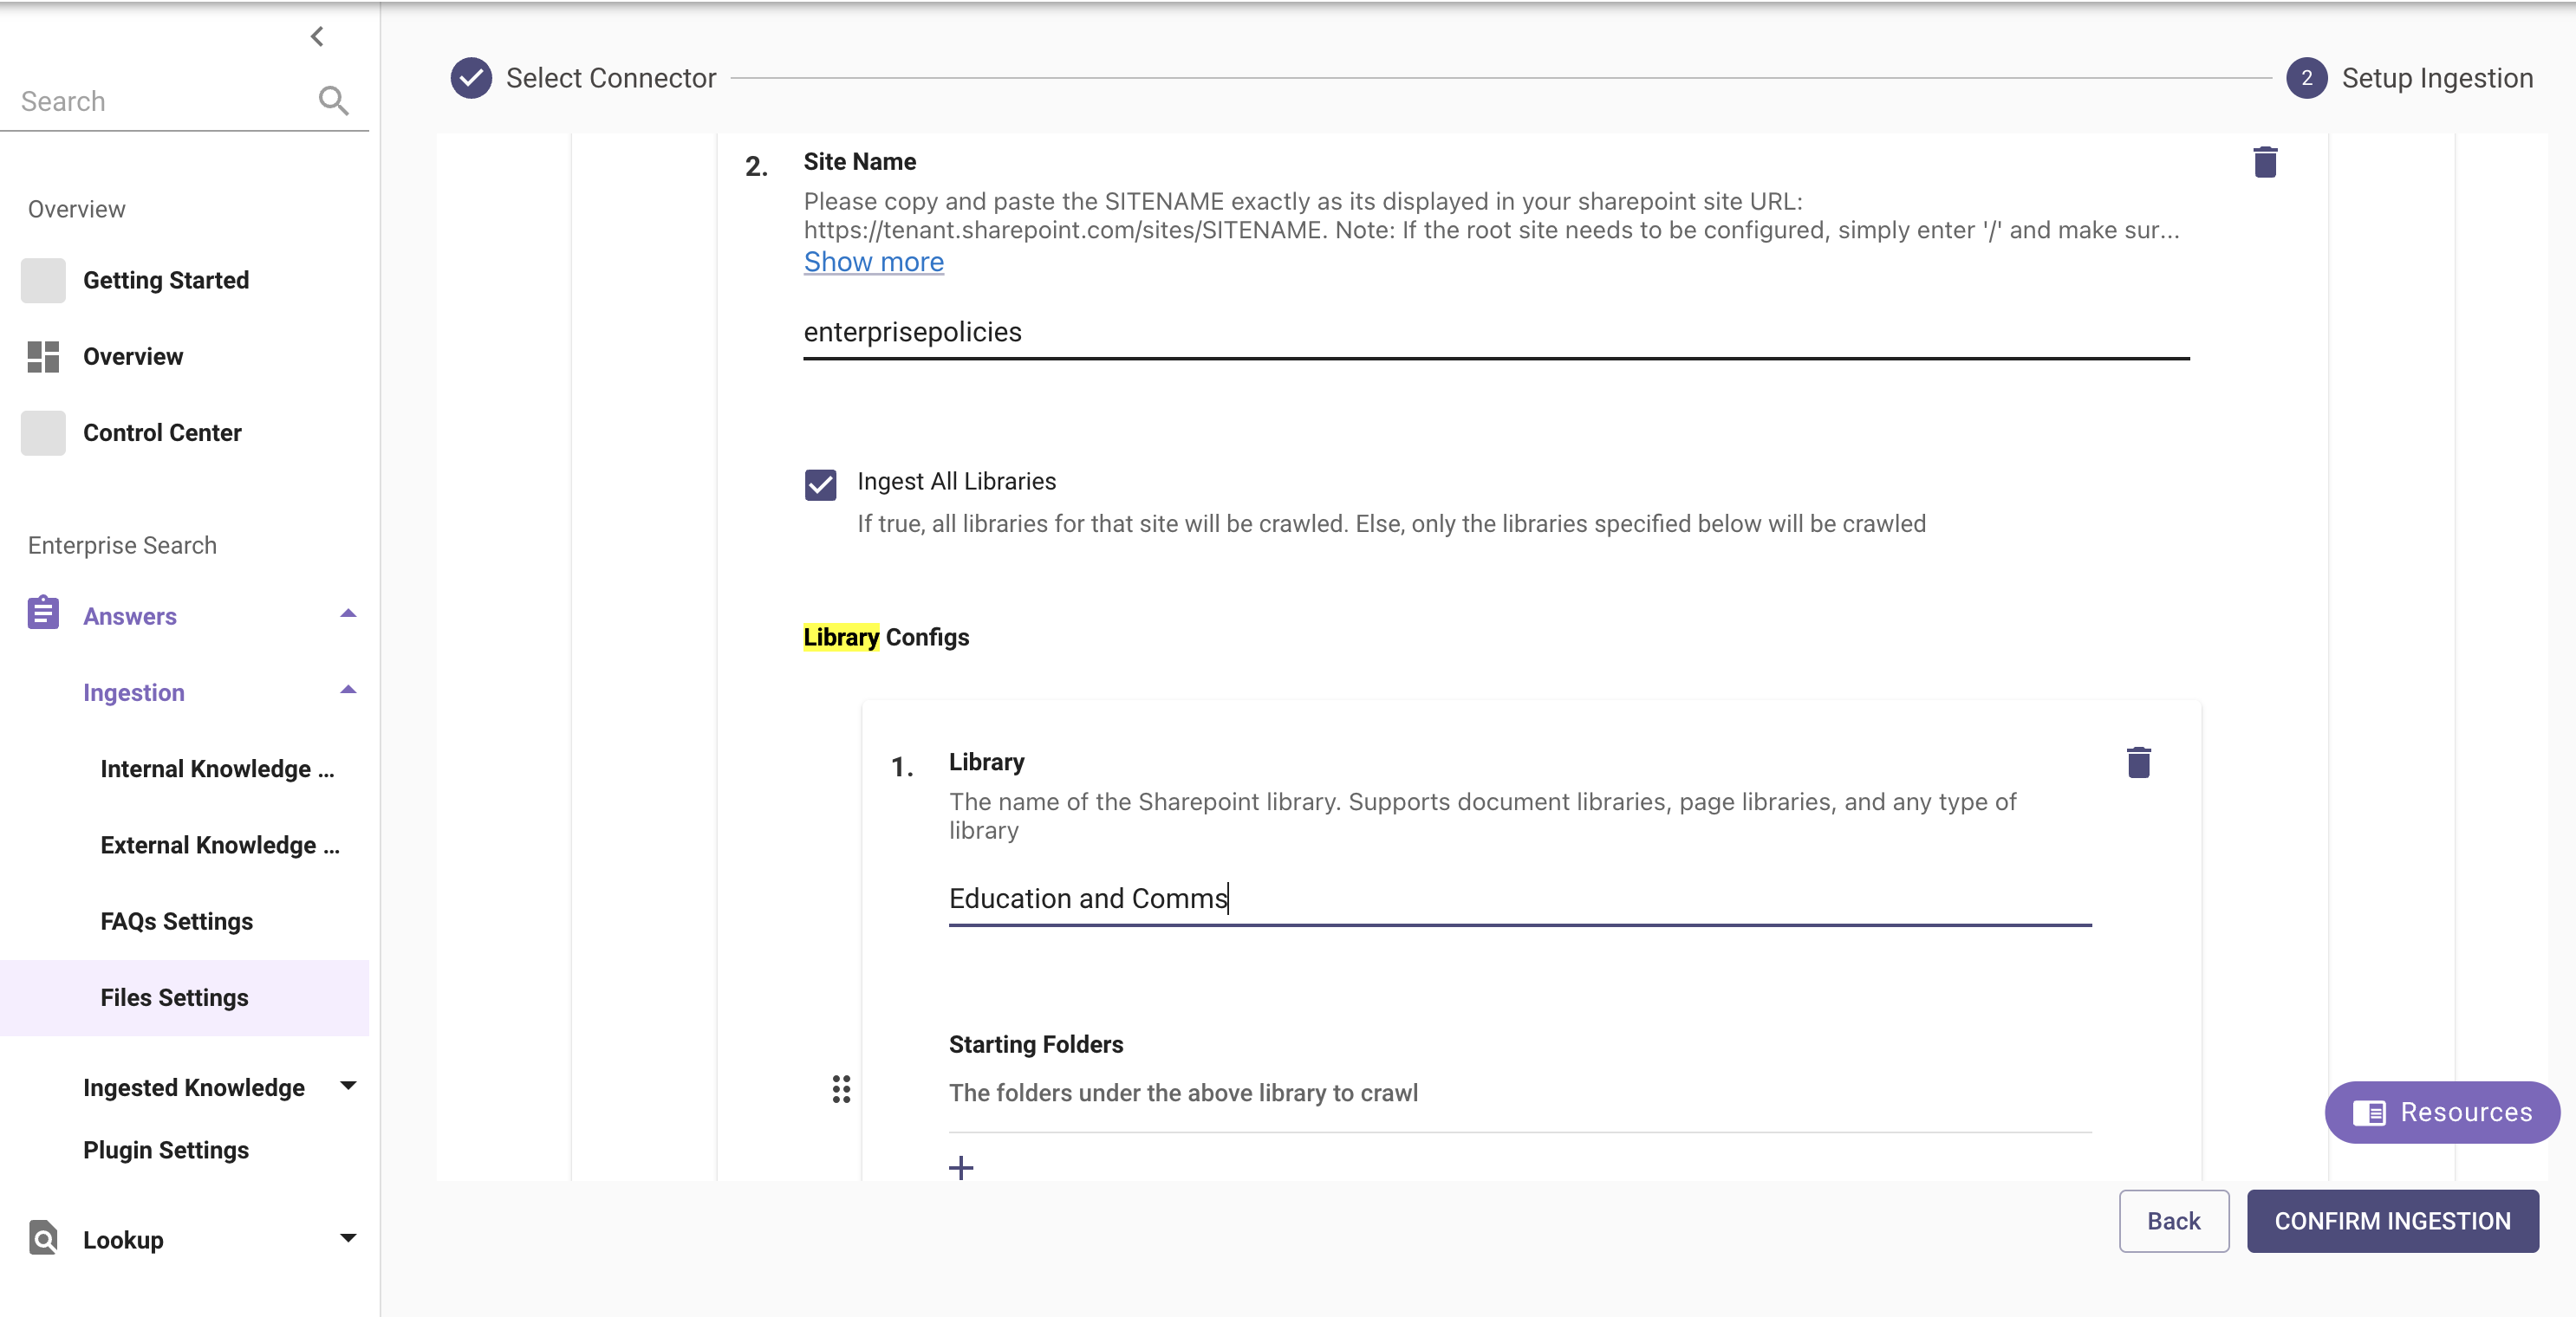Click the plus icon to add a starting folder
Screen dimensions: 2576x1317
click(961, 1167)
